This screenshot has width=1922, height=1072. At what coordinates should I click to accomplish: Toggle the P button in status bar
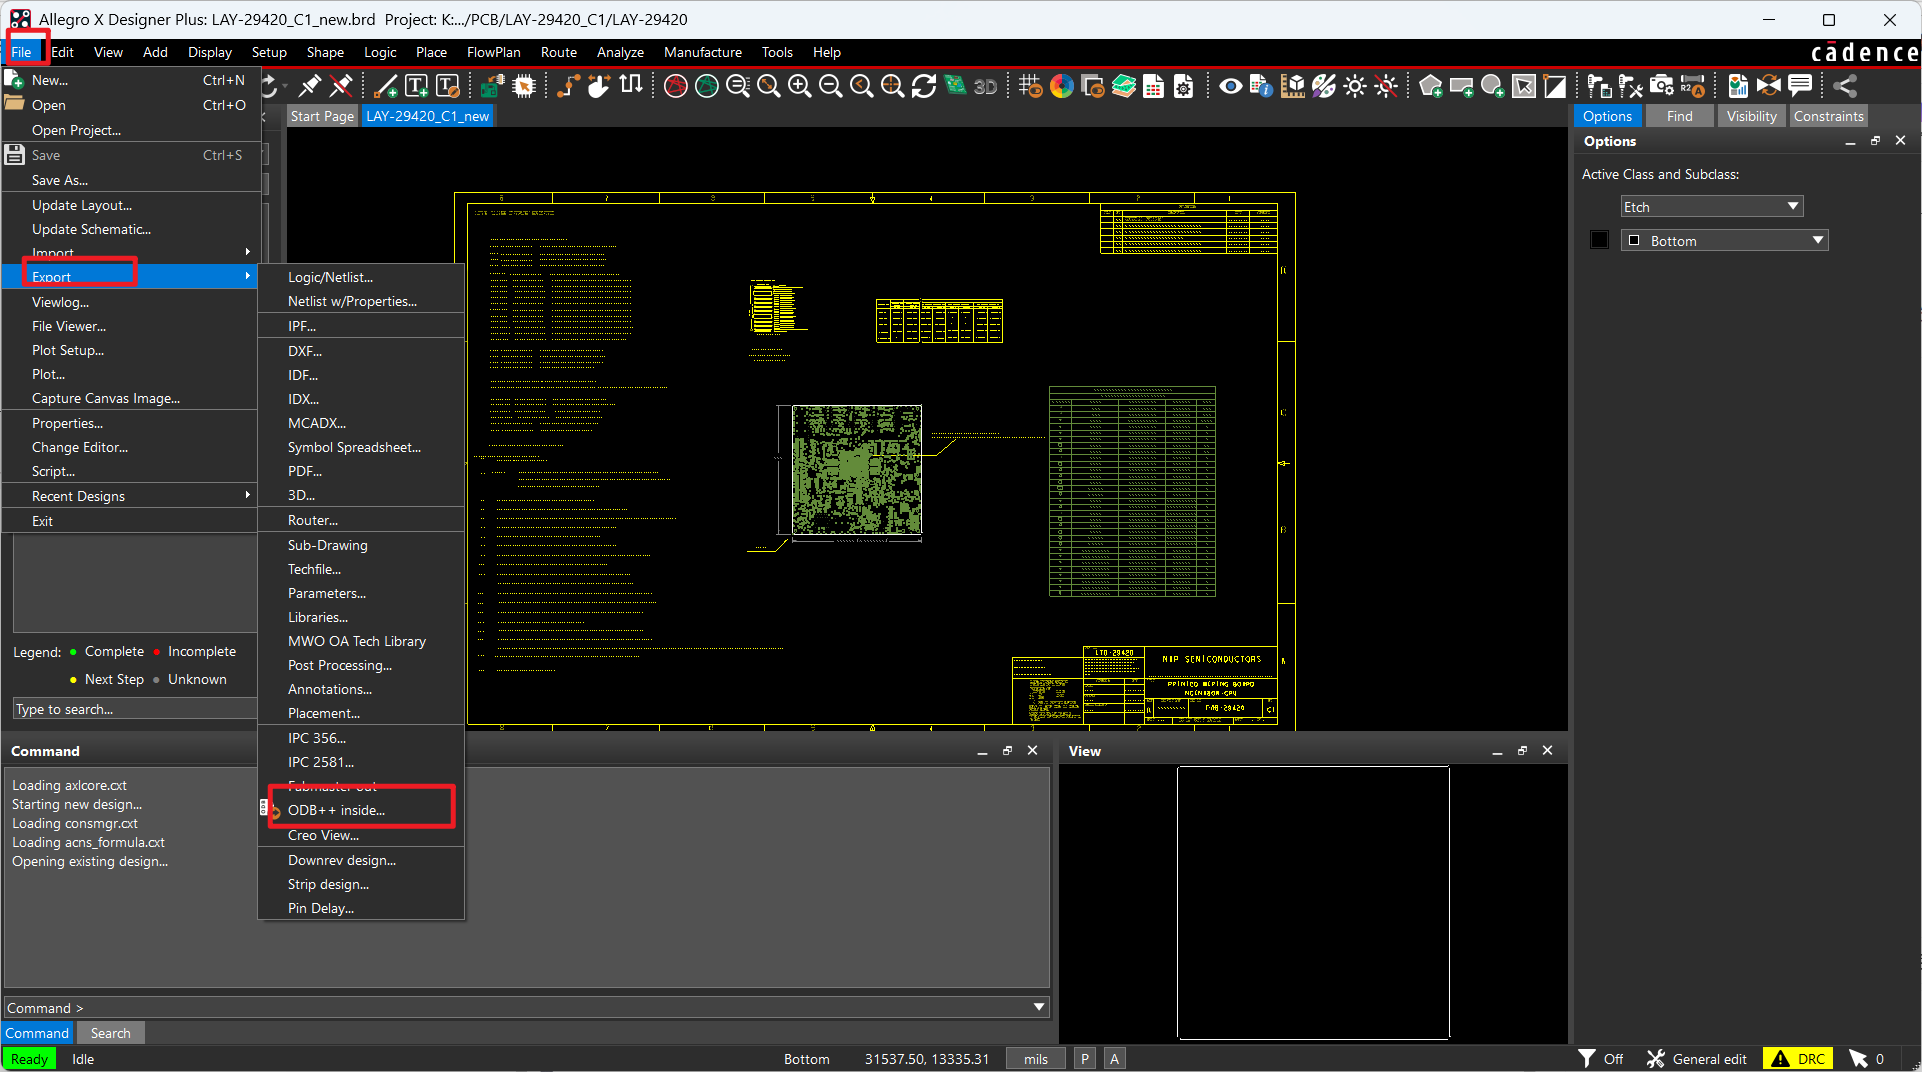[1085, 1059]
